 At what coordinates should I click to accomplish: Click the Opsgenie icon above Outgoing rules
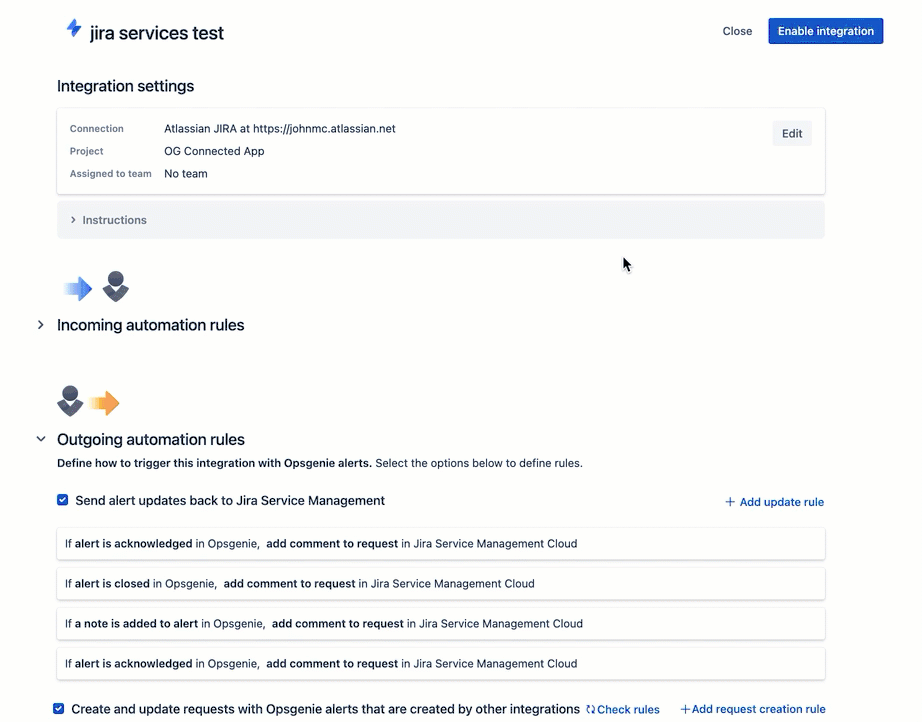(70, 401)
